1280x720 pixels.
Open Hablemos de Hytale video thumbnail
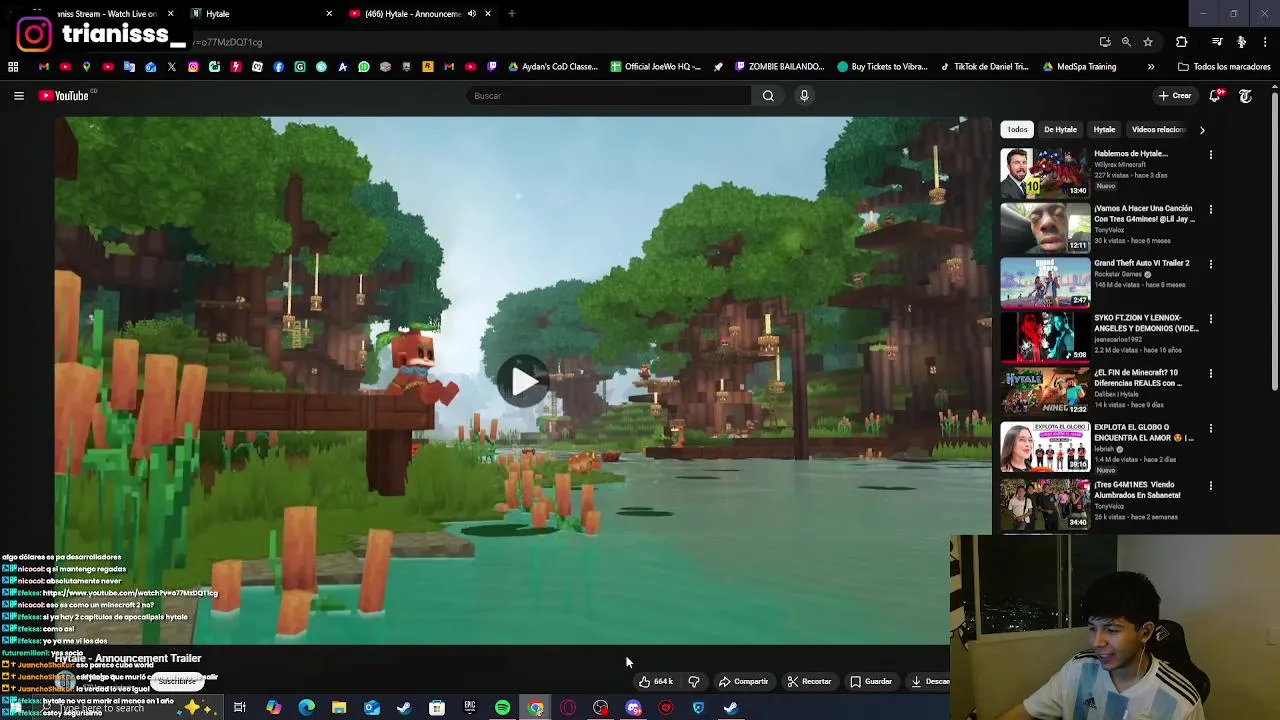click(1045, 172)
